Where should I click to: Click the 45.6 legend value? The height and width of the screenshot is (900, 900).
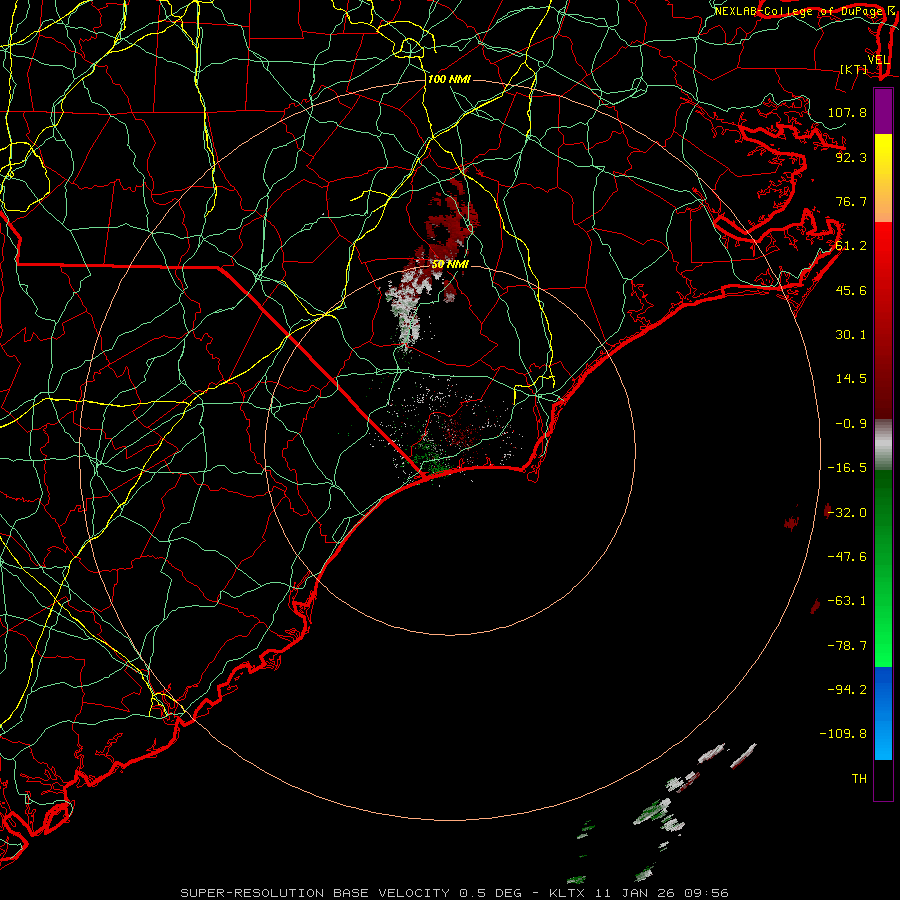(x=851, y=290)
